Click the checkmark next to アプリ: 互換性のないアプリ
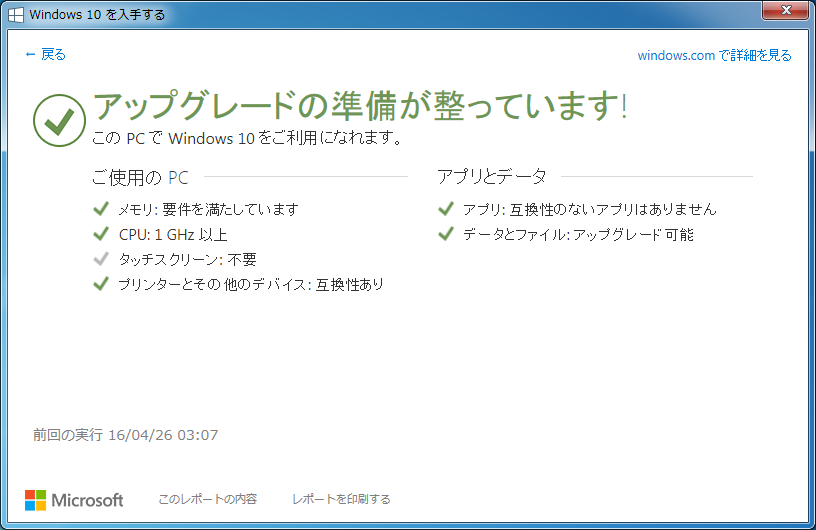816x530 pixels. coord(446,209)
